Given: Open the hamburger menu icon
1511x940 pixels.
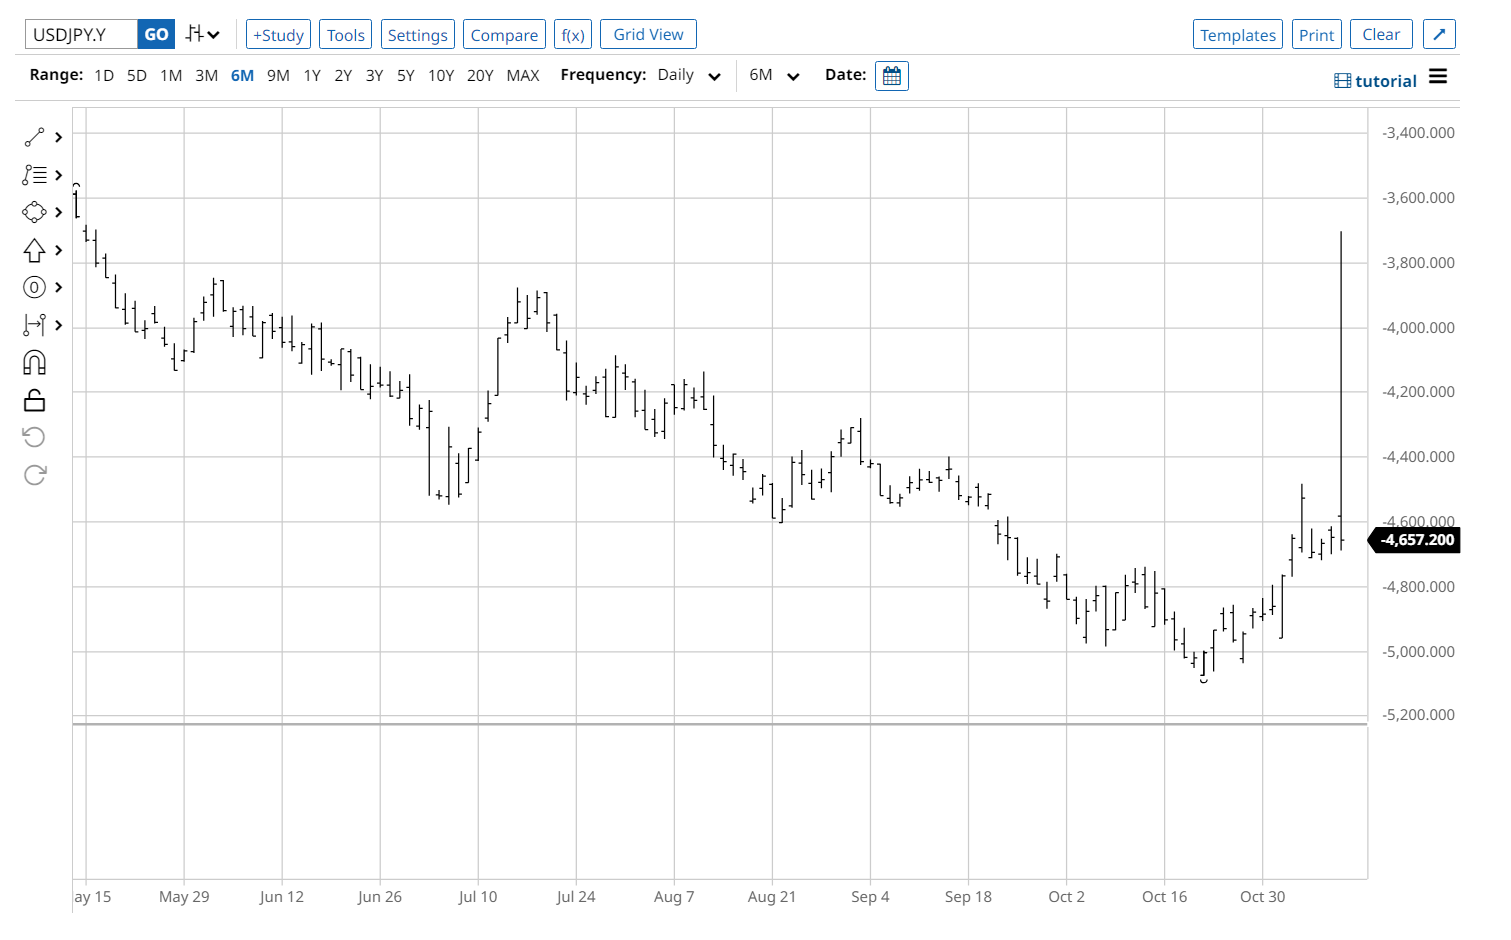Looking at the screenshot, I should (1438, 76).
